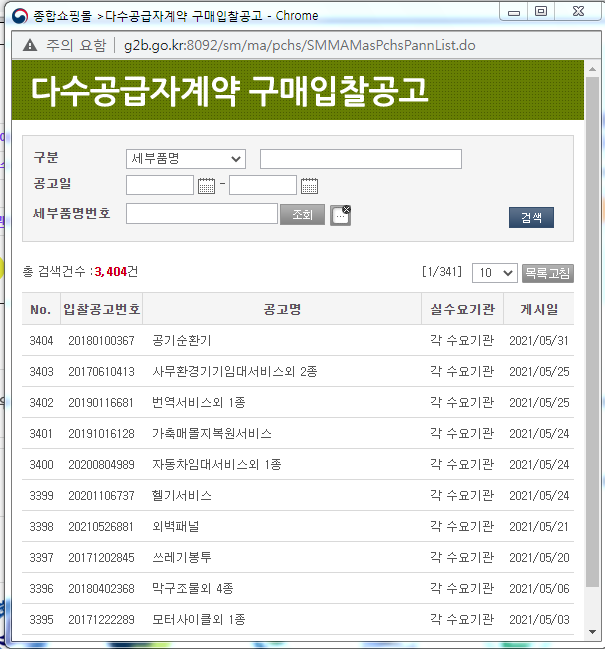Click the scrollbar up arrow

coord(593,69)
